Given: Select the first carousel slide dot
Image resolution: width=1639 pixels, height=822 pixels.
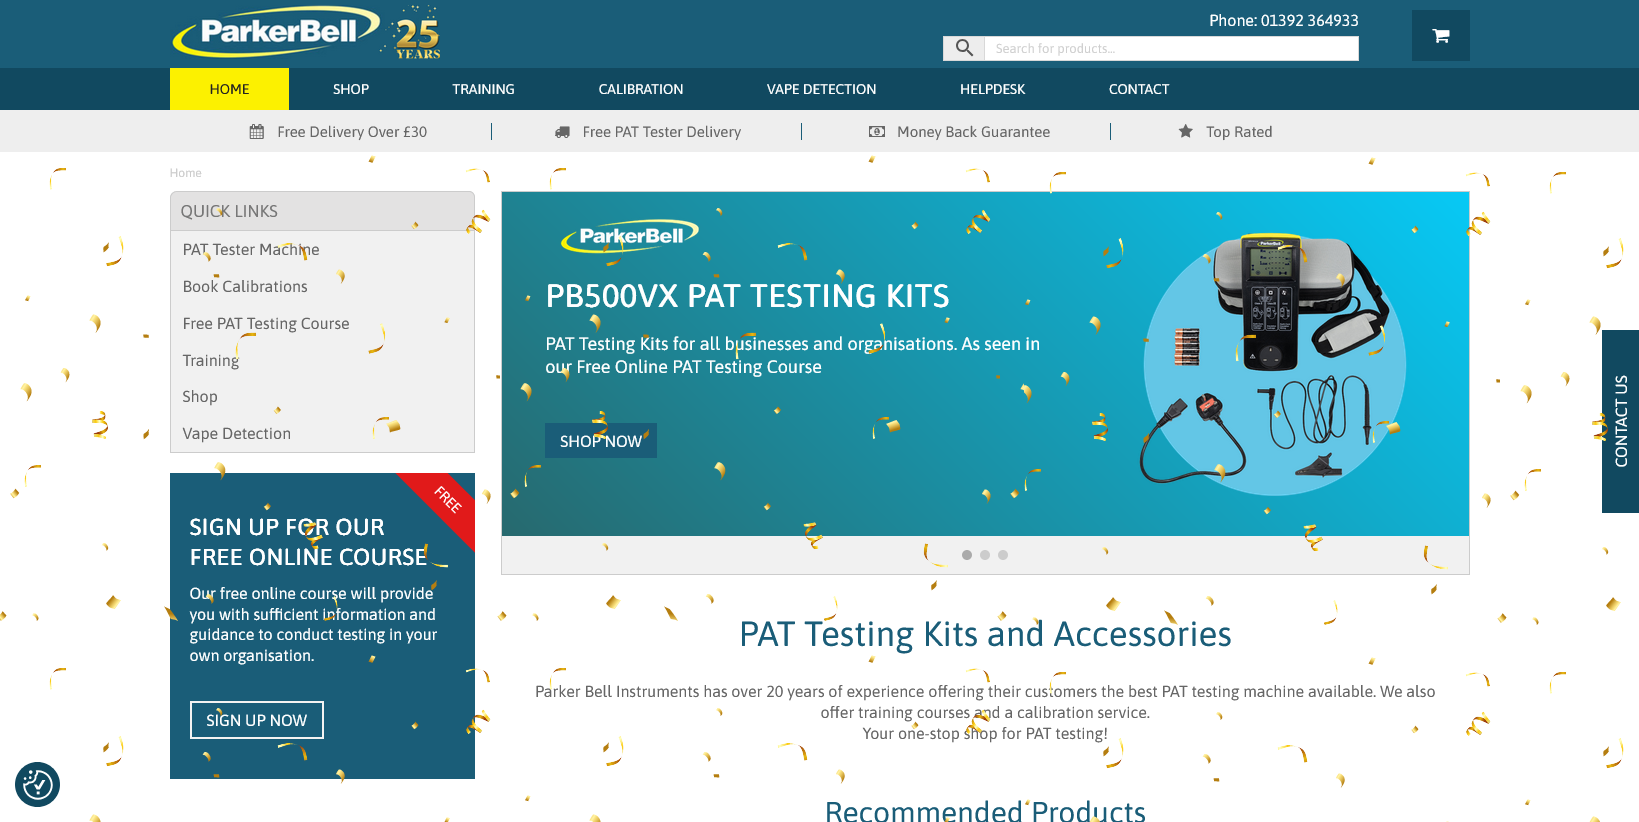Looking at the screenshot, I should (967, 555).
